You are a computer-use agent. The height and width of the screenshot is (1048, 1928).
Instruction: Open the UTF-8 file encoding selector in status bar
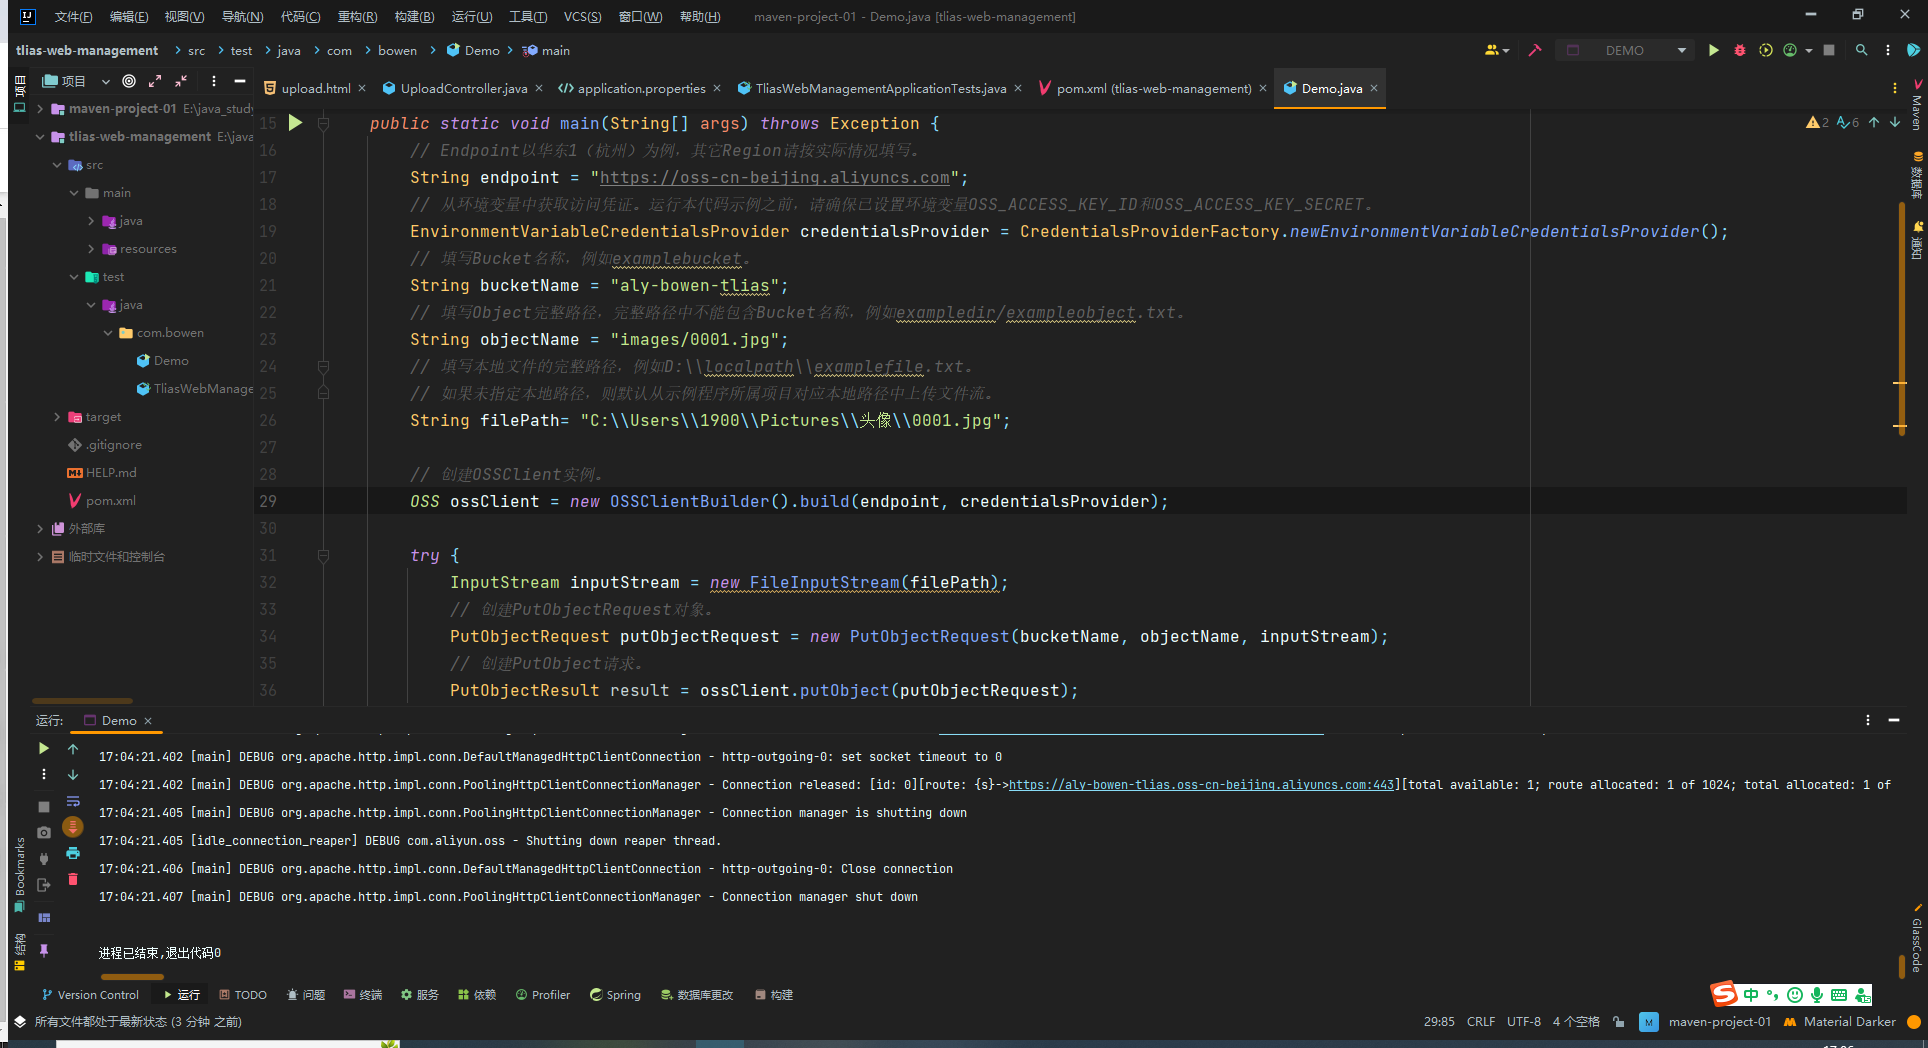[x=1524, y=1022]
